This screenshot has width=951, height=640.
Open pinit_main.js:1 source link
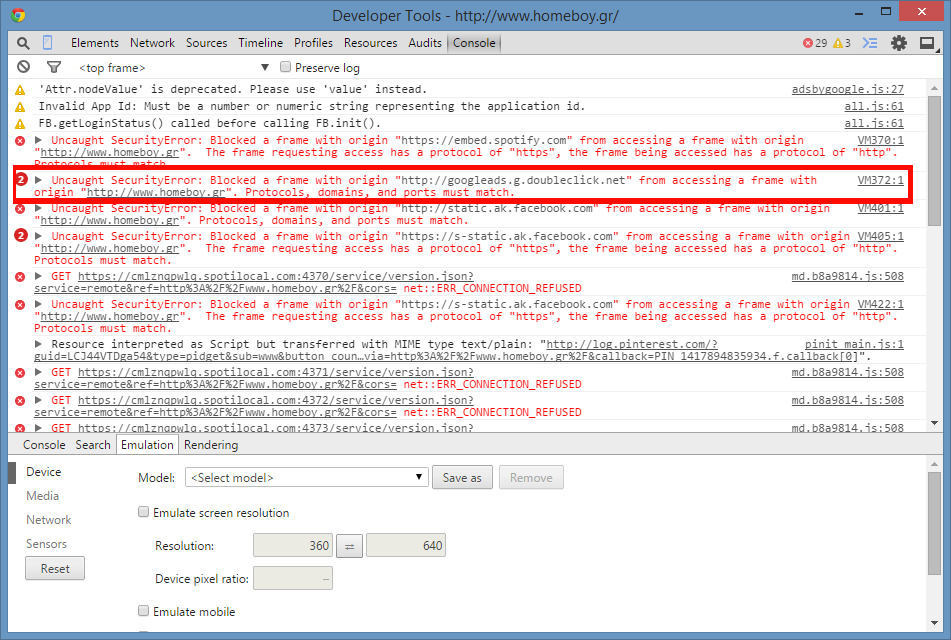point(854,344)
